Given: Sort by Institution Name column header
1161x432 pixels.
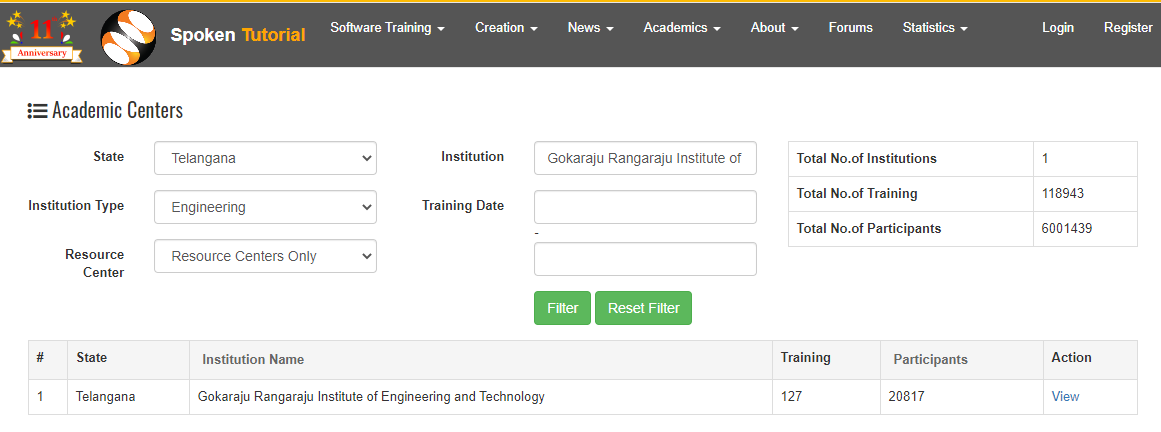Looking at the screenshot, I should pos(253,359).
